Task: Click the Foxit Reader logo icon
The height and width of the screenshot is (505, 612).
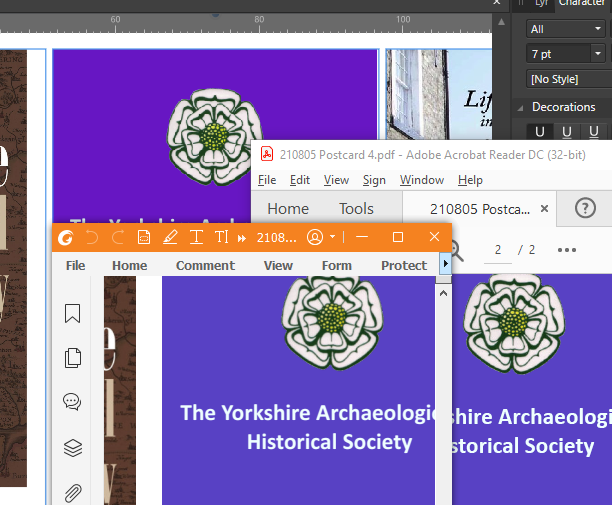Action: [x=66, y=237]
